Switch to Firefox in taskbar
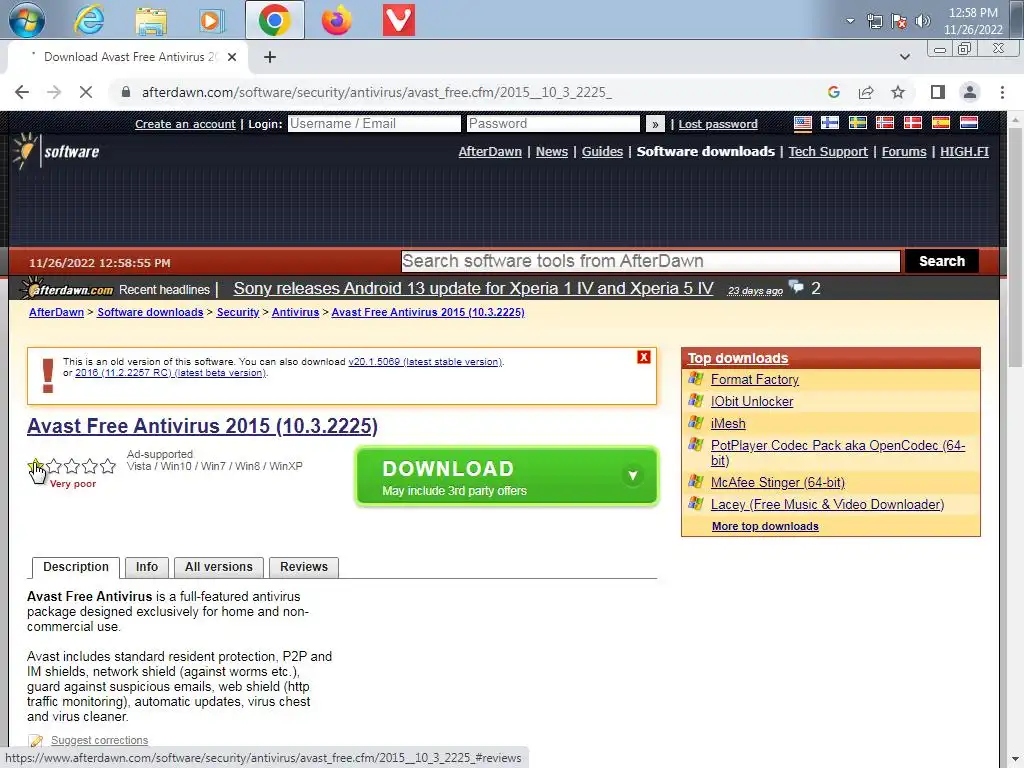This screenshot has width=1024, height=768. [336, 20]
